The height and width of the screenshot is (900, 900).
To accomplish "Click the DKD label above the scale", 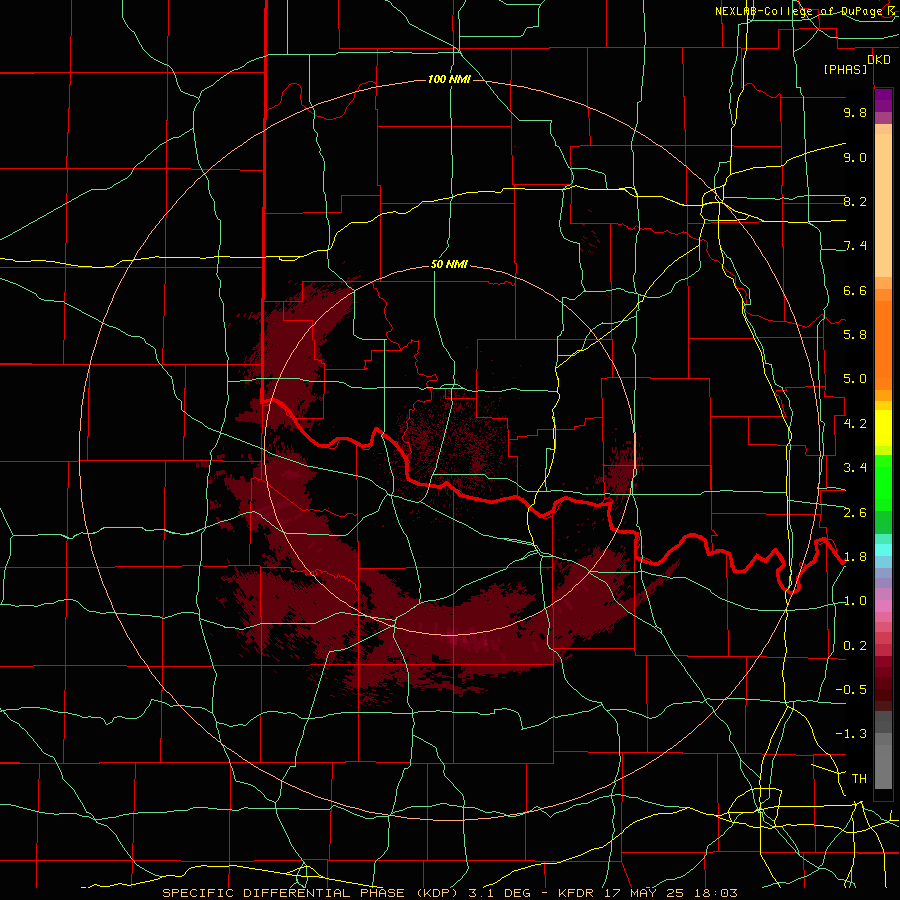I will (879, 59).
